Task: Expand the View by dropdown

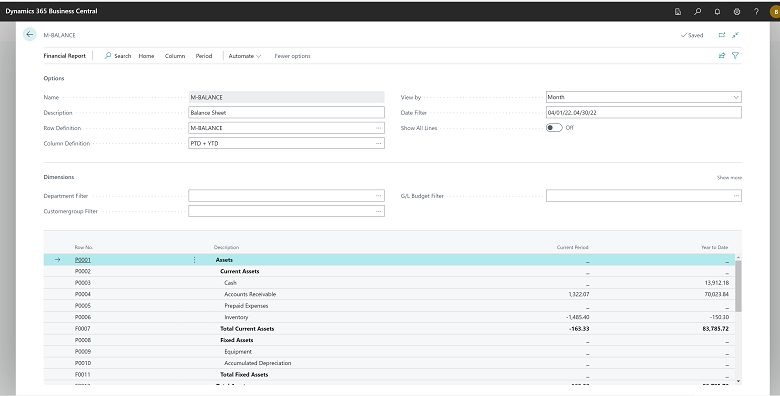Action: click(x=736, y=97)
